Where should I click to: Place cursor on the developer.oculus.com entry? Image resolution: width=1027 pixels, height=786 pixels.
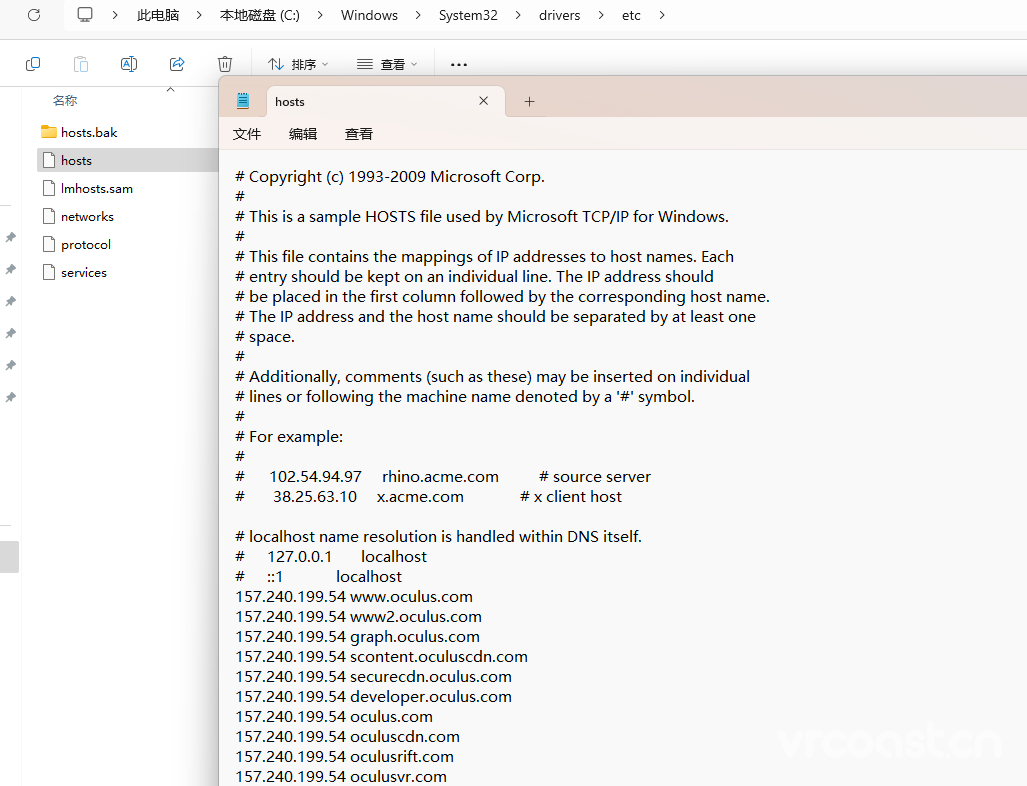coord(373,697)
